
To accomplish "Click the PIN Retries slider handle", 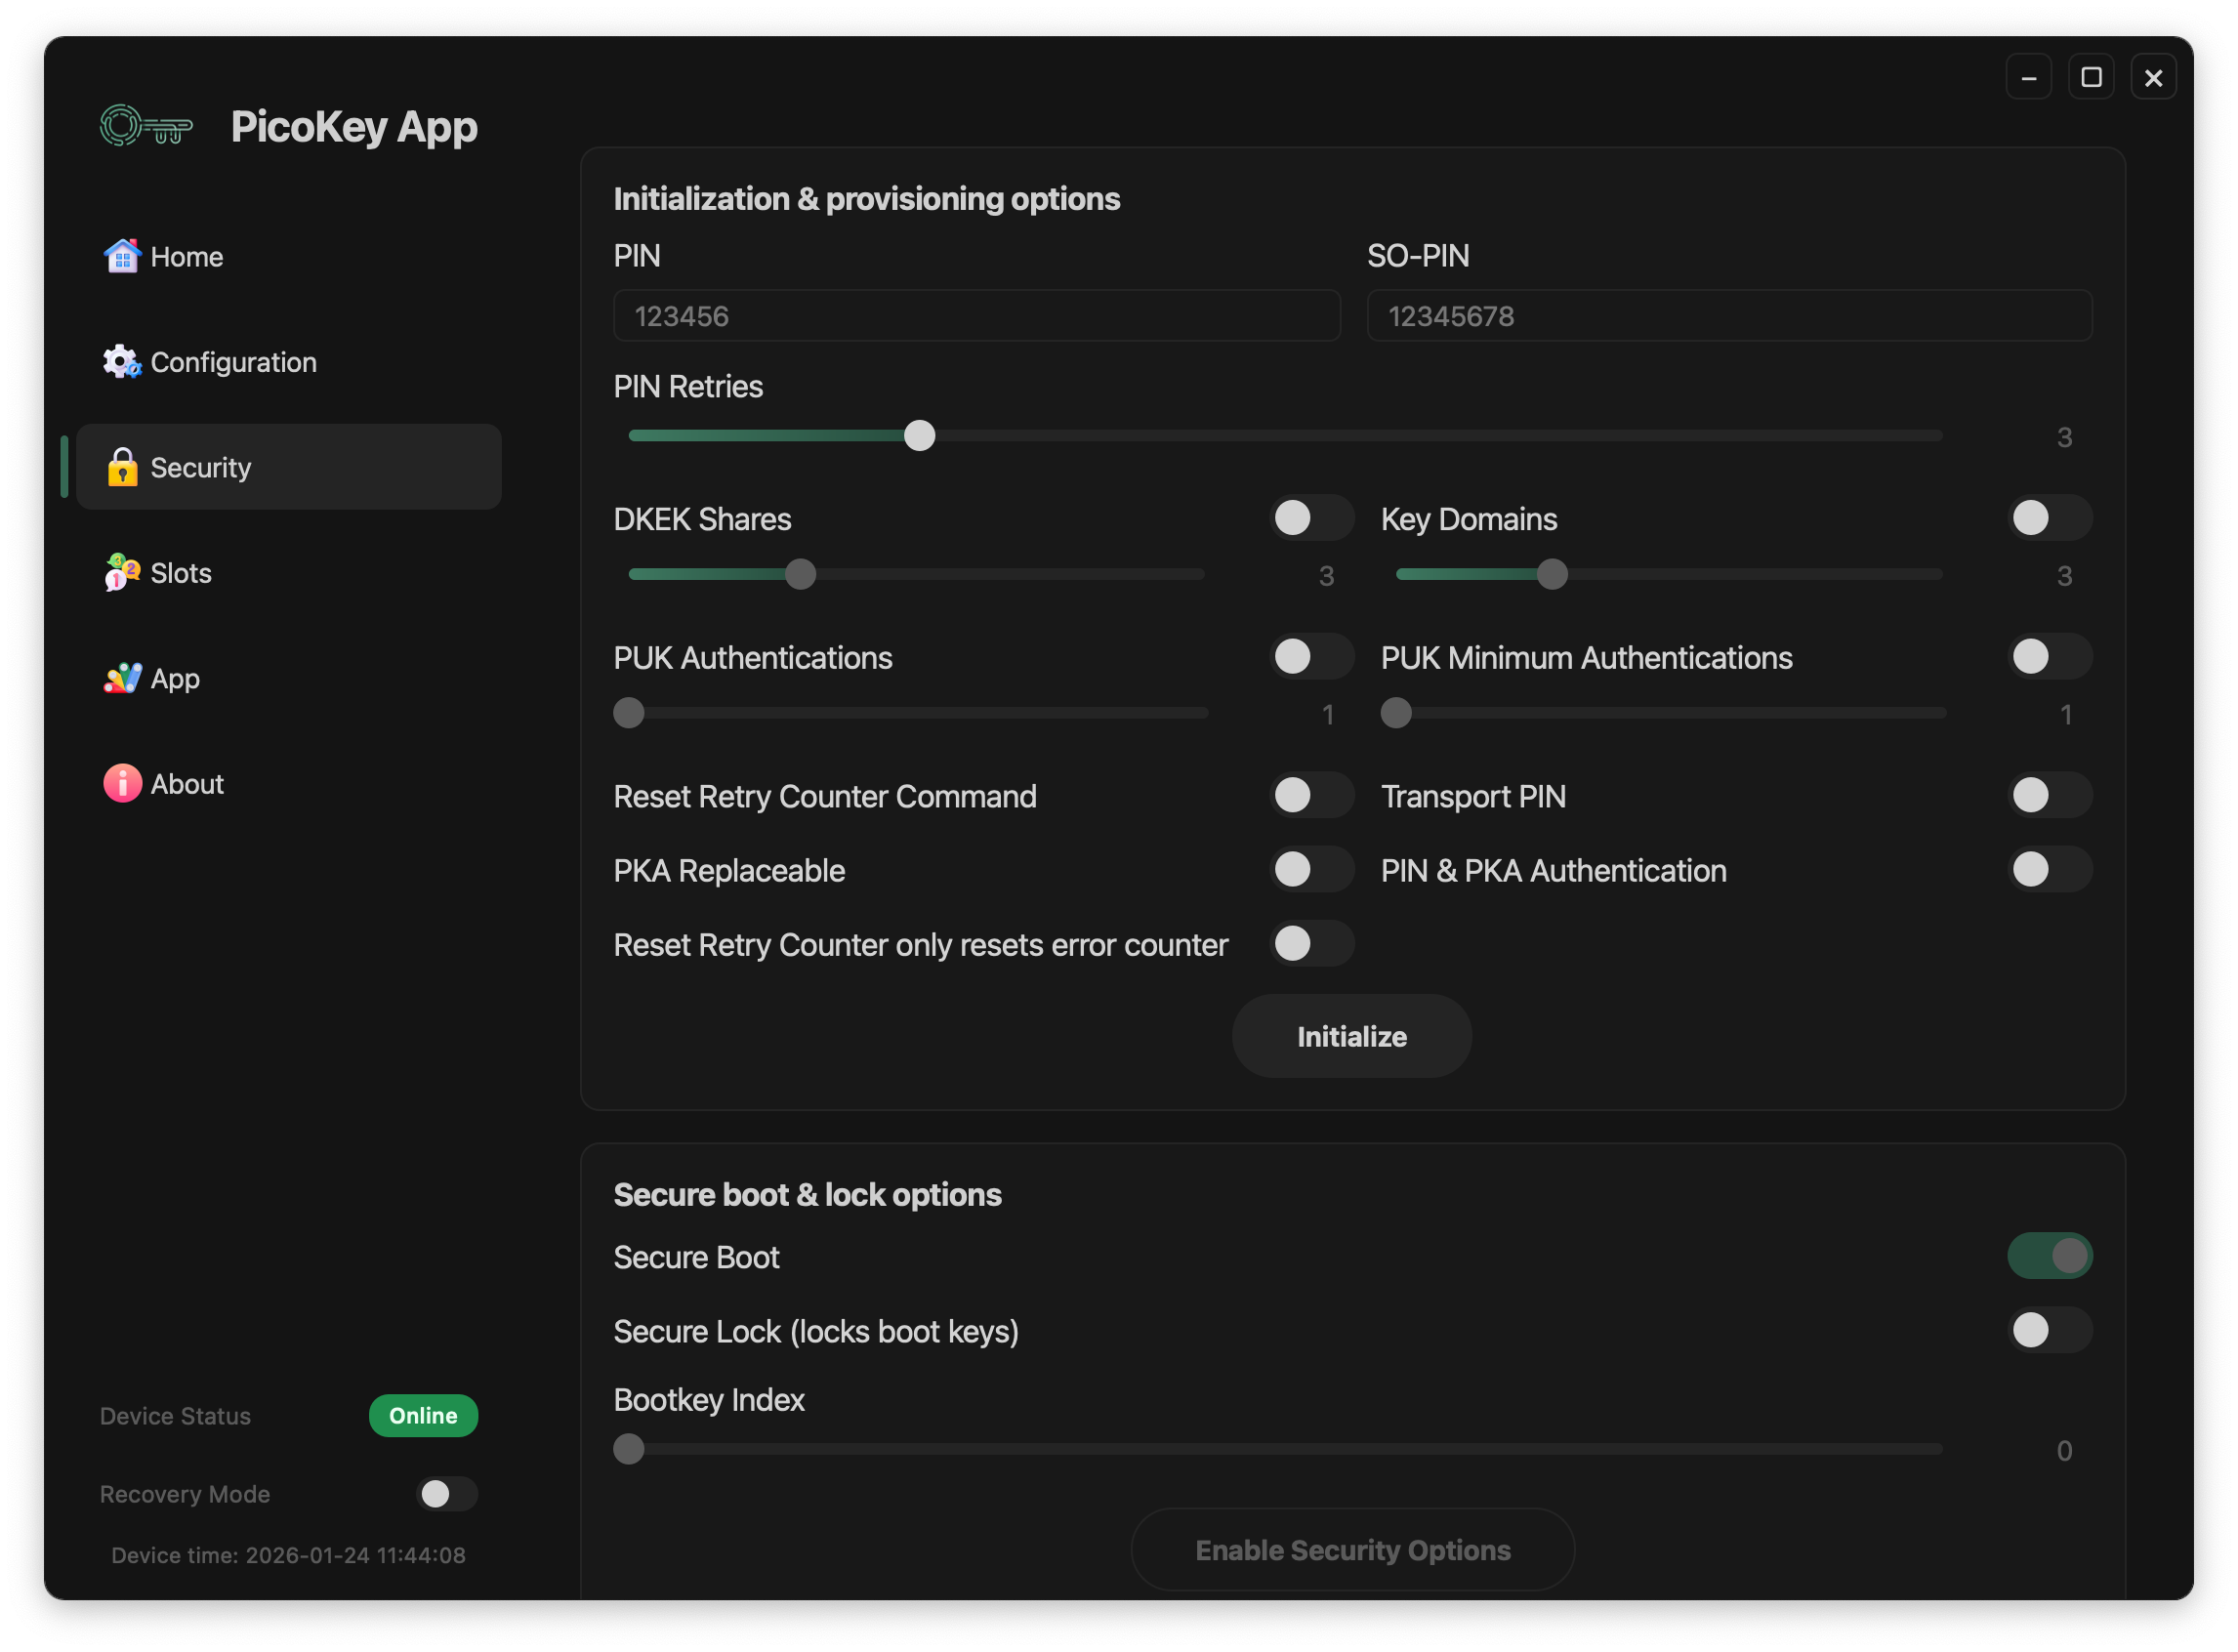I will (919, 436).
